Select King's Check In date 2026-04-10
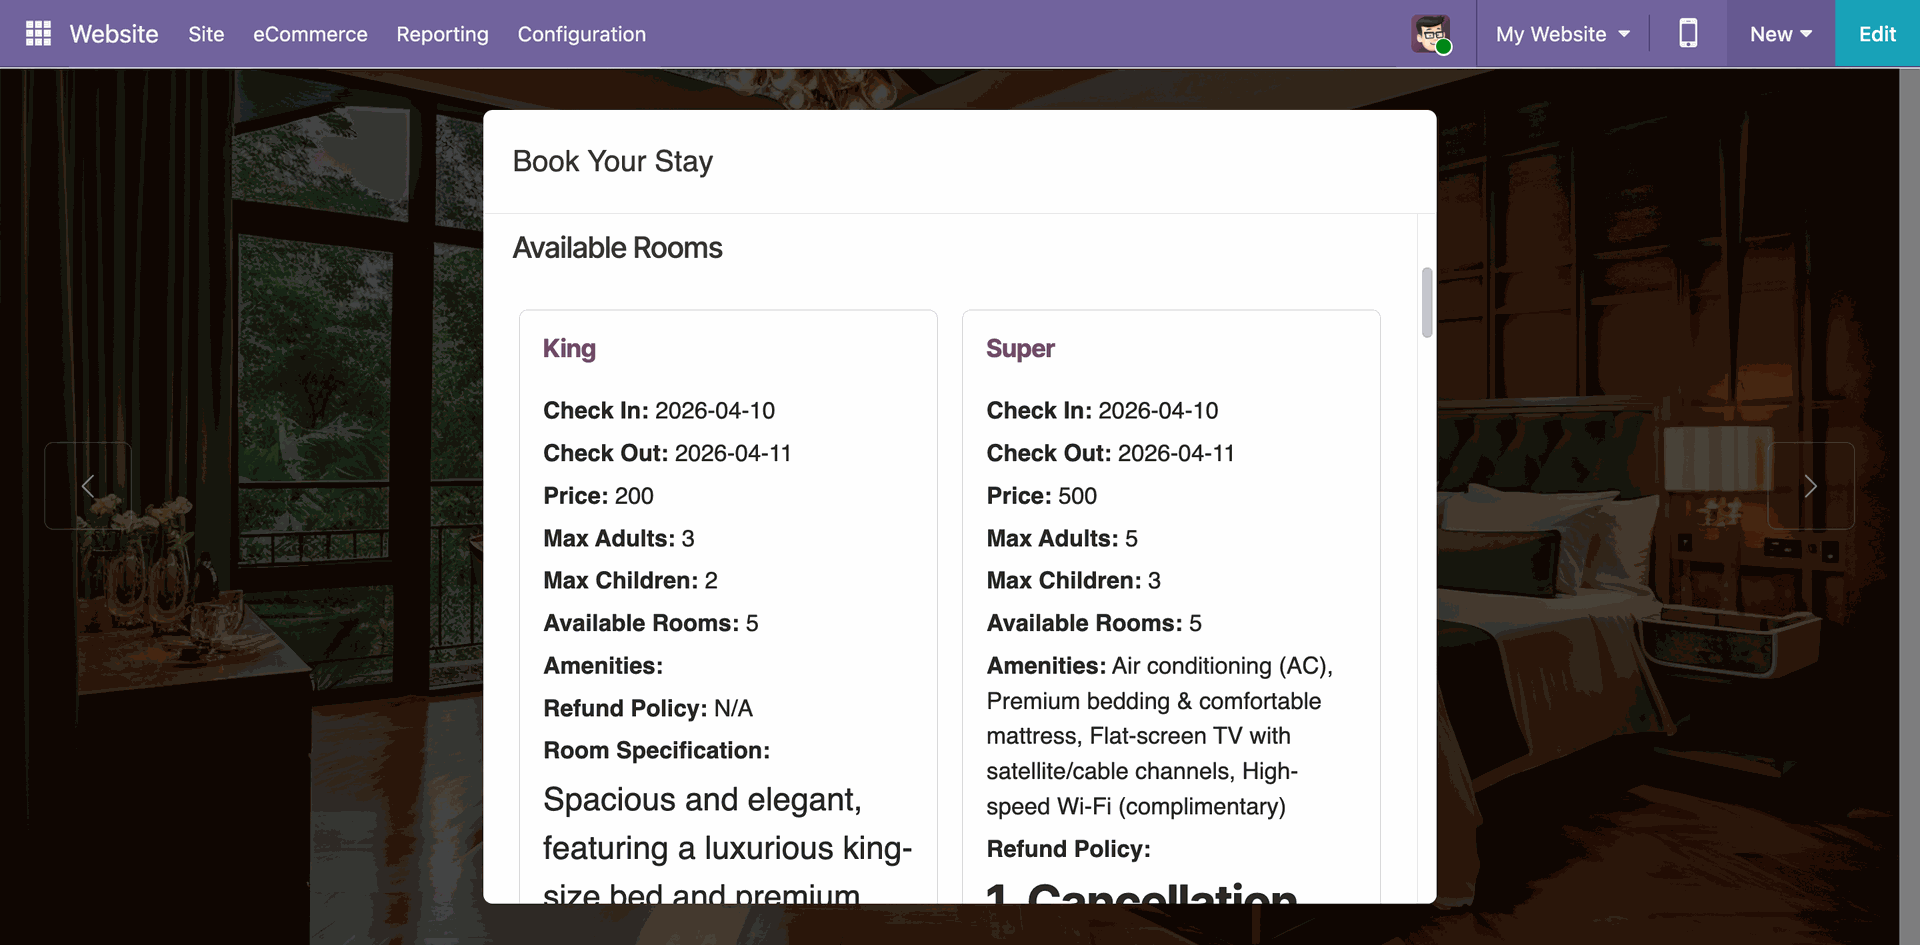 coord(715,411)
